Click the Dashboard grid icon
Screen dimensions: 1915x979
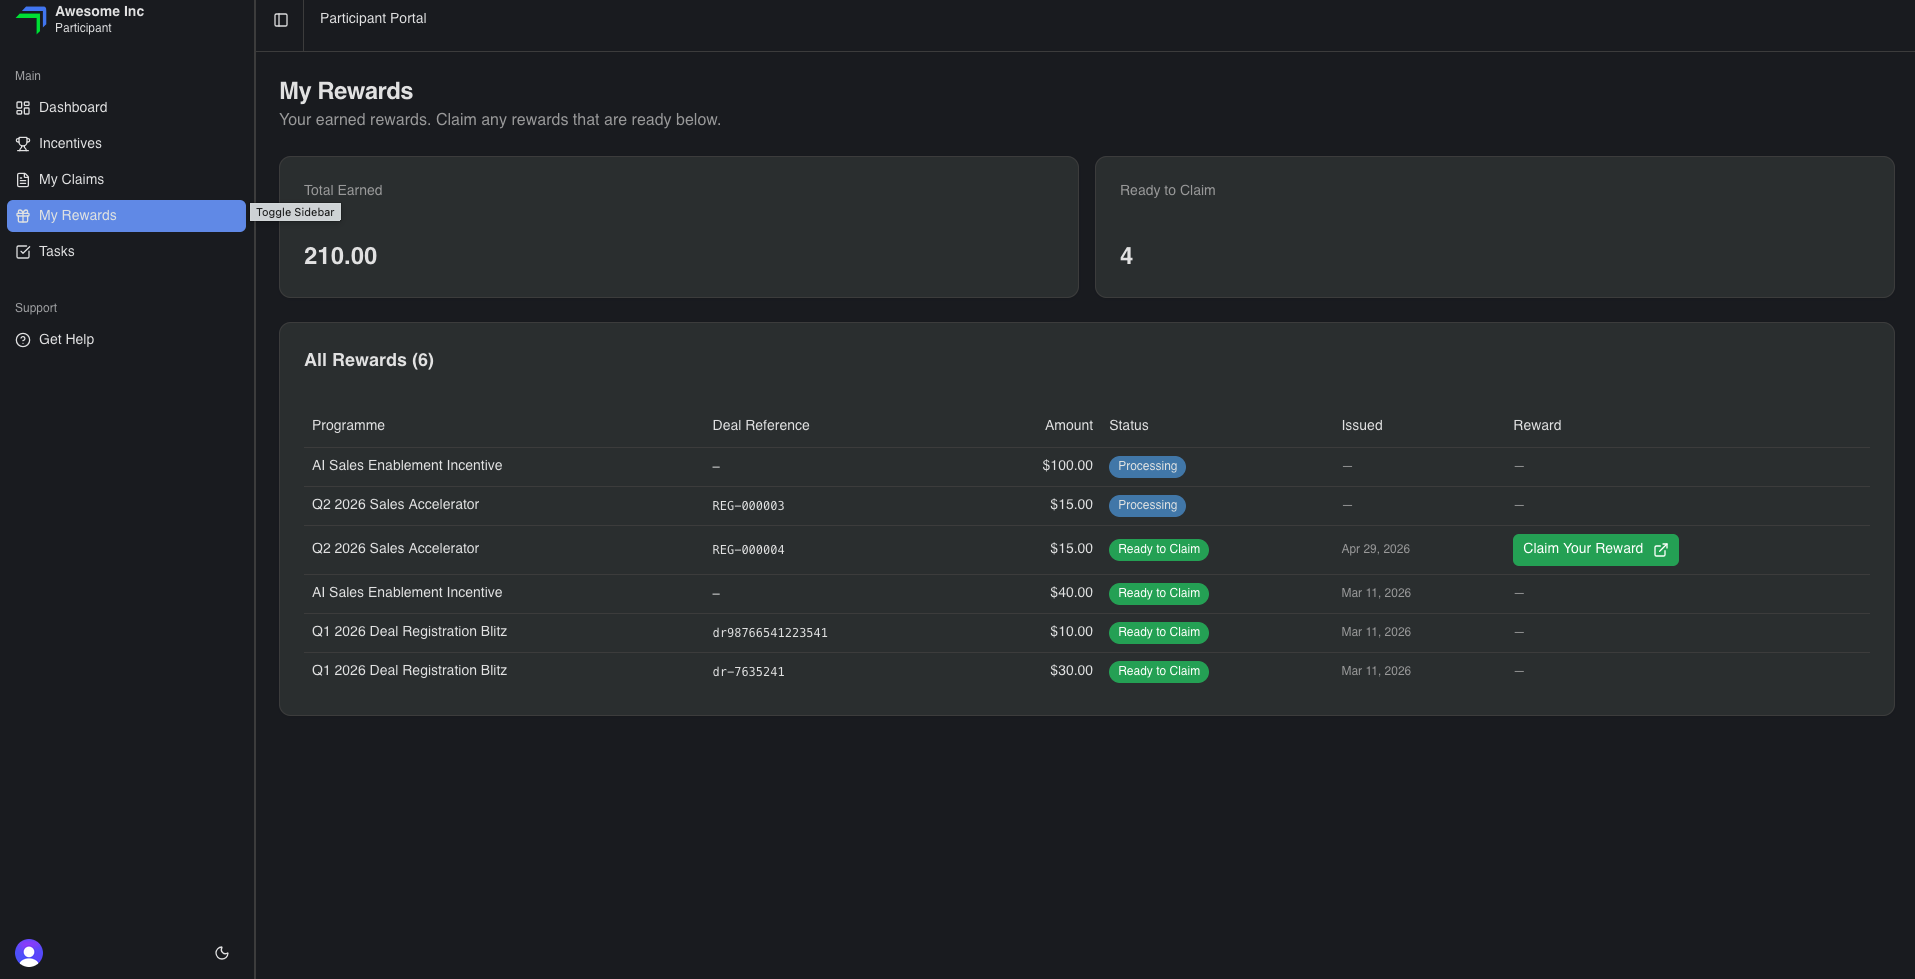point(23,108)
